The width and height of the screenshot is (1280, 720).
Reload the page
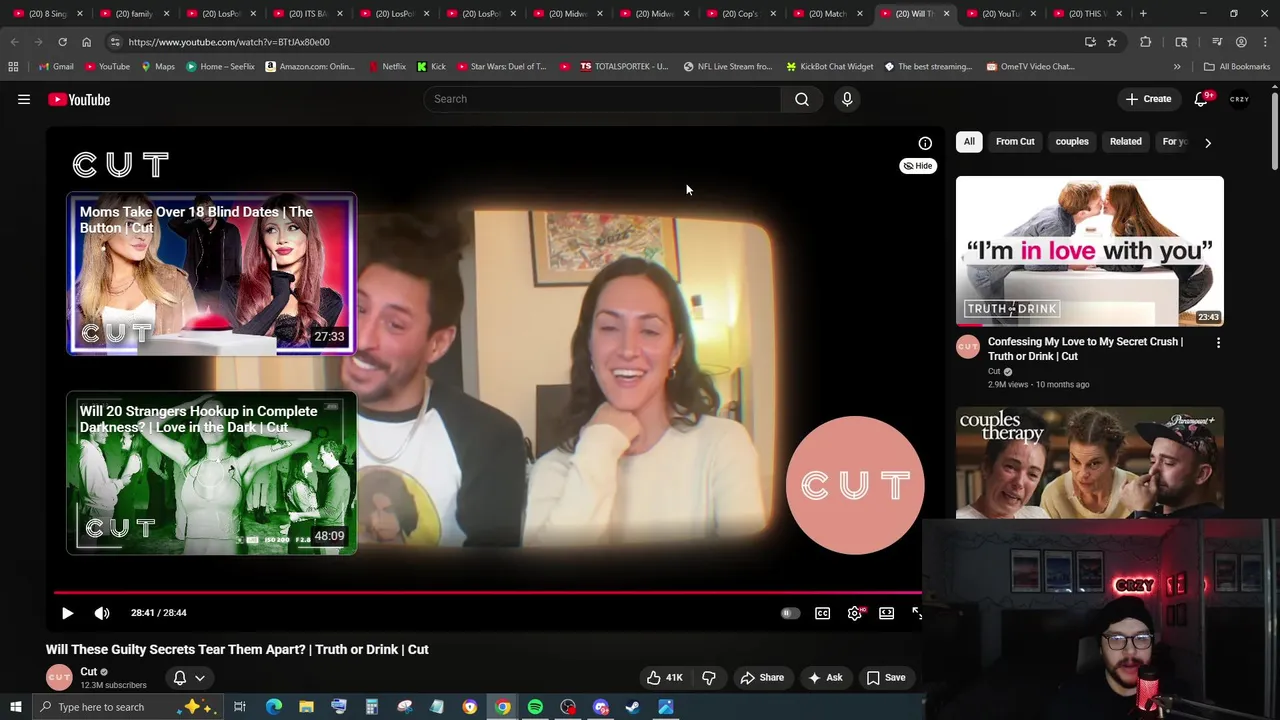click(62, 42)
